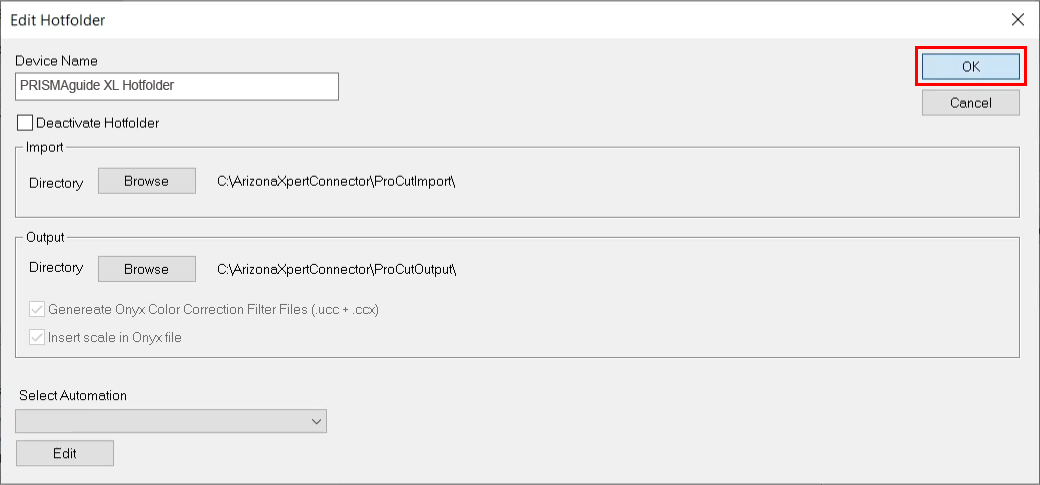
Task: Toggle Insert scale in Onyx file
Action: (x=38, y=337)
